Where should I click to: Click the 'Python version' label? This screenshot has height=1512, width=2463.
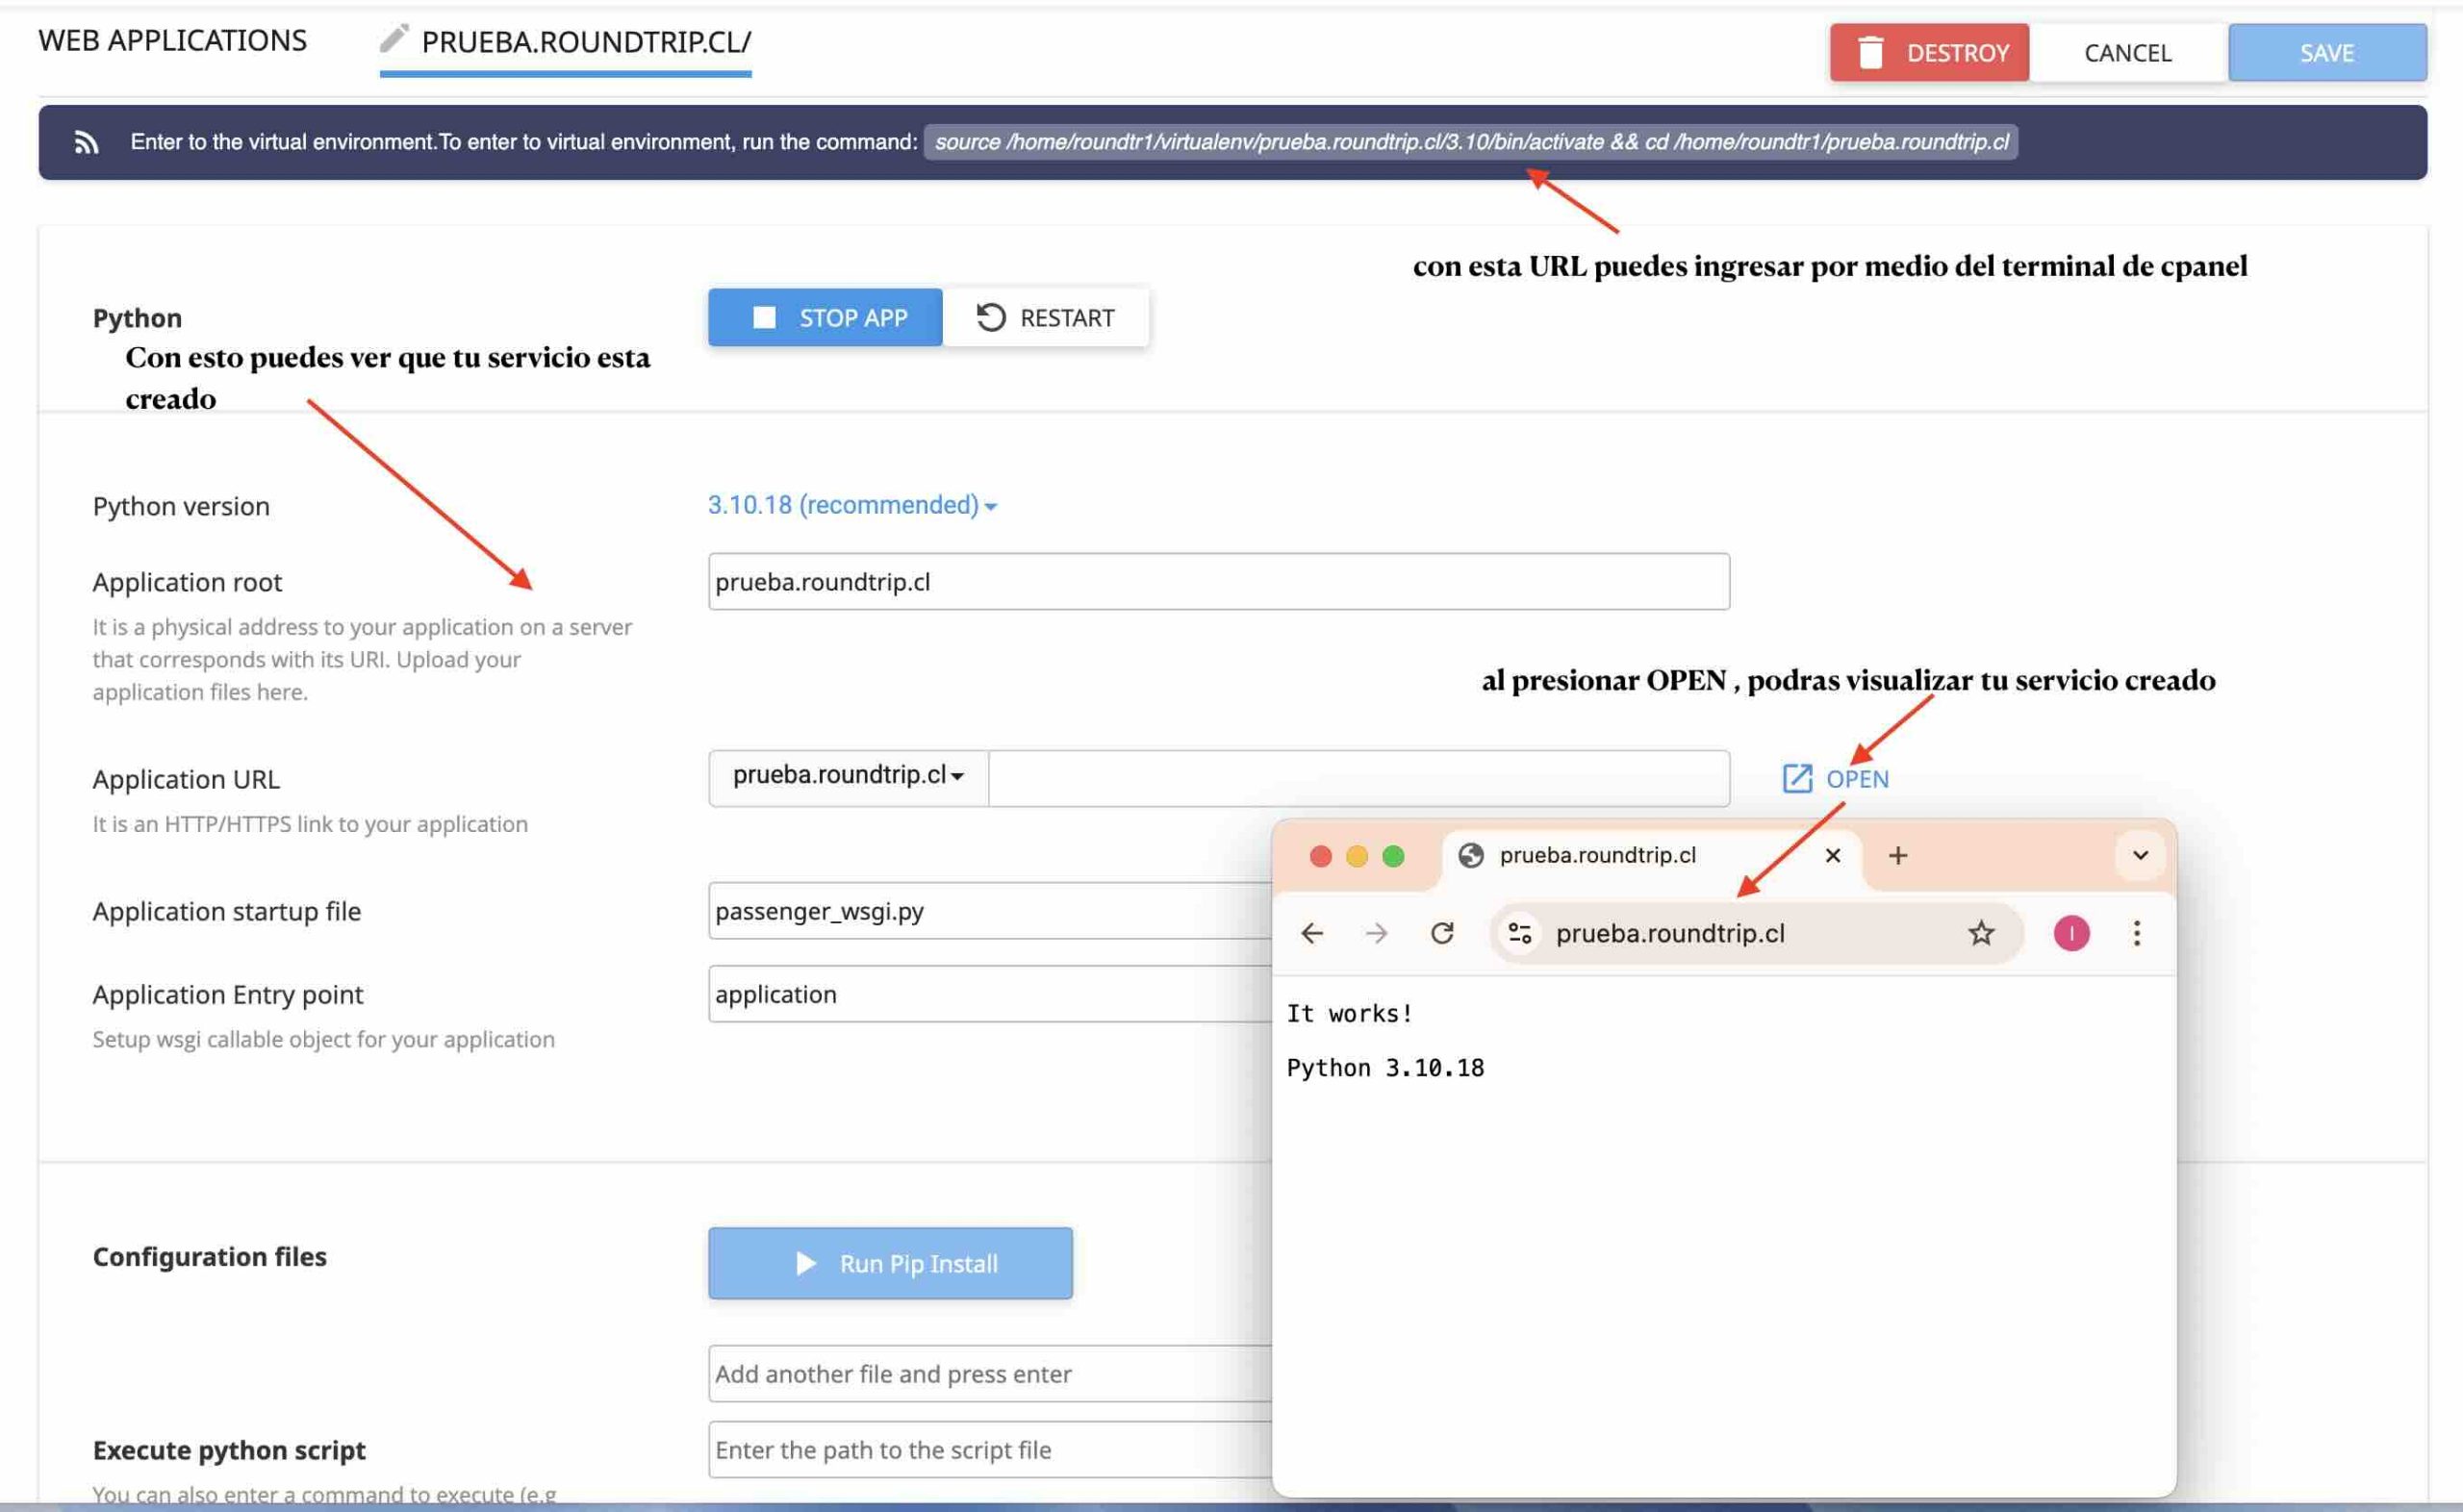pos(181,506)
